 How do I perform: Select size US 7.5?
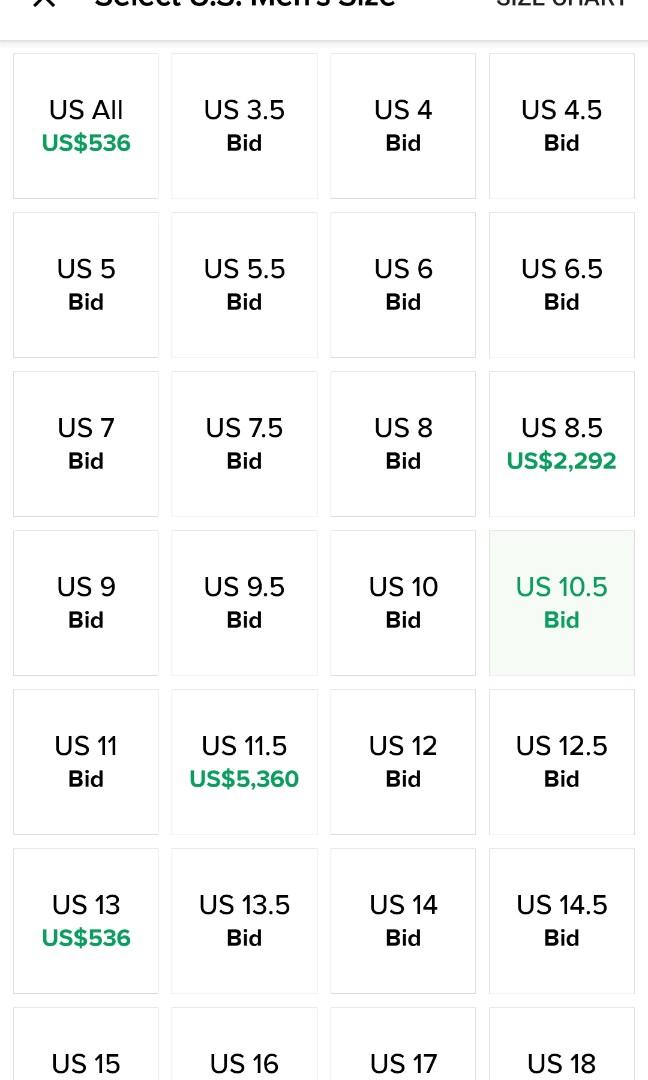[244, 444]
